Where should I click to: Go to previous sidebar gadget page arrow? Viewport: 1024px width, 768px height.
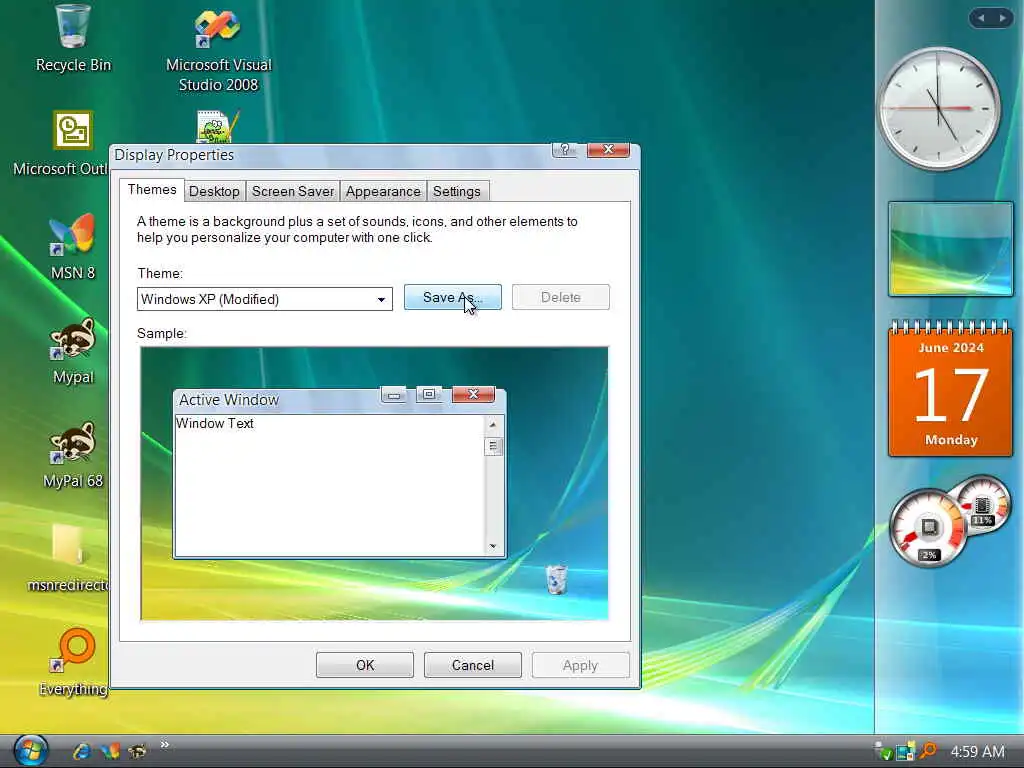pos(980,18)
